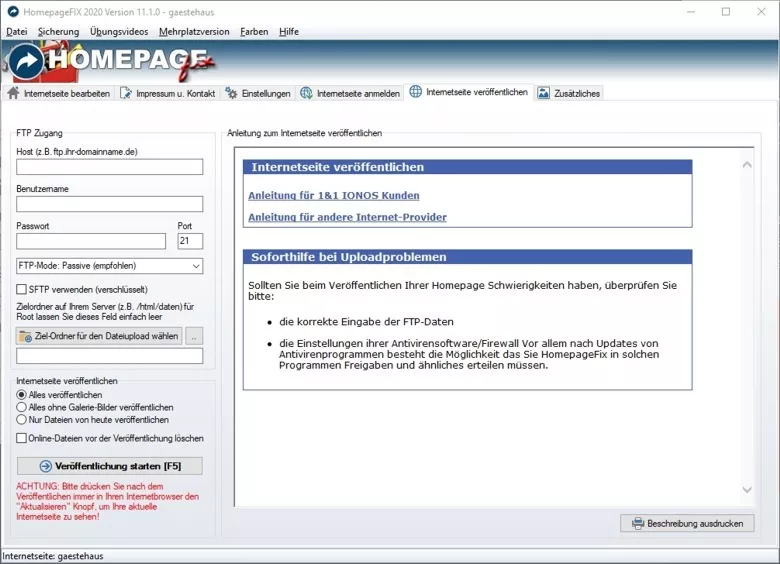Click the house icon on Internetseite bearbeiten tab
The width and height of the screenshot is (780, 564).
click(13, 94)
